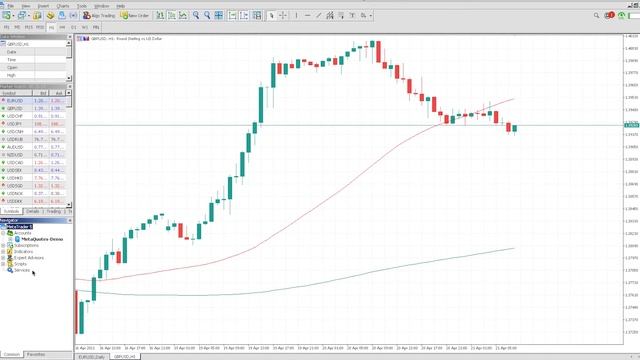Select the W1 timeframe
This screenshot has width=640, height=360.
[x=85, y=27]
